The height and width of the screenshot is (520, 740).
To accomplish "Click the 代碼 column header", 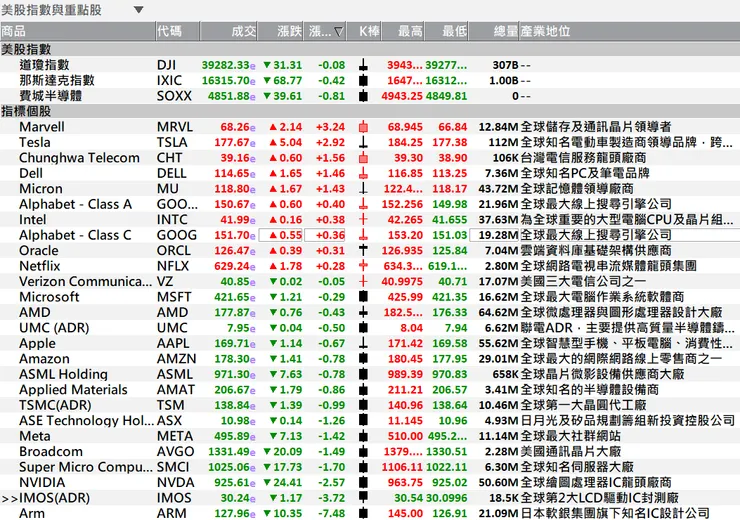I will [x=177, y=32].
